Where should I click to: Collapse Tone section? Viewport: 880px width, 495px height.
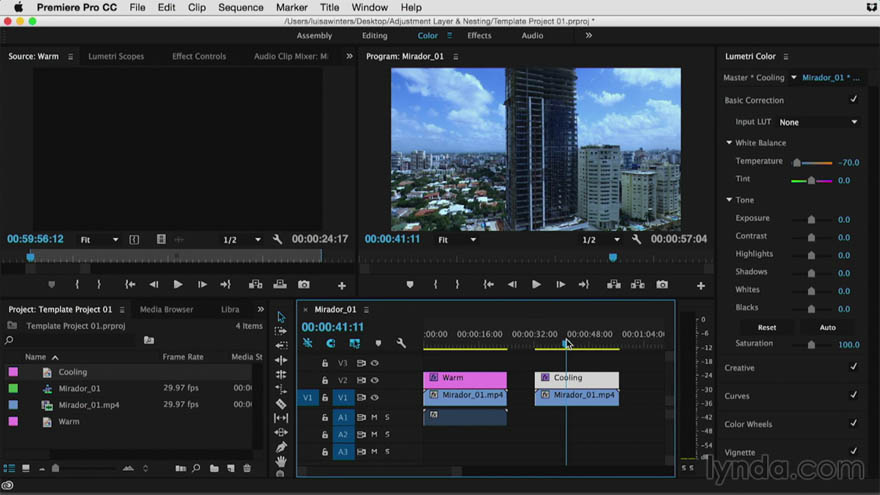click(729, 200)
